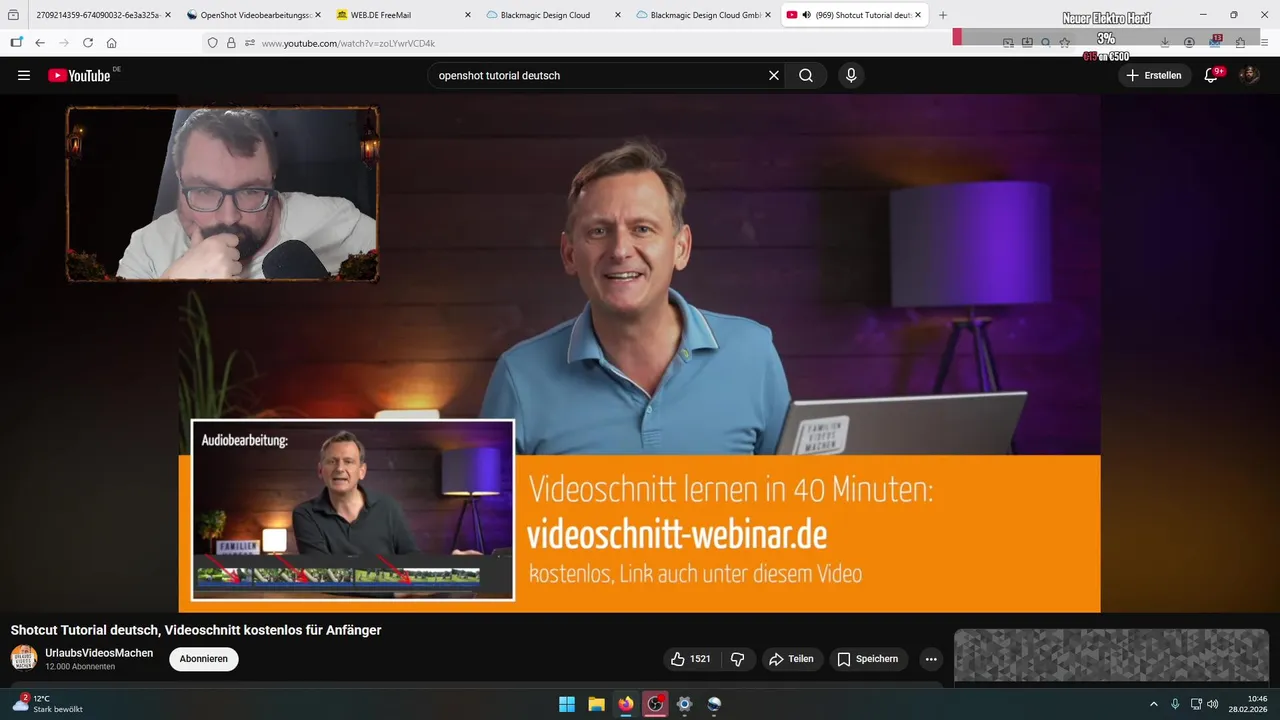1280x720 pixels.
Task: Show tracking protection shield info
Action: click(x=212, y=43)
